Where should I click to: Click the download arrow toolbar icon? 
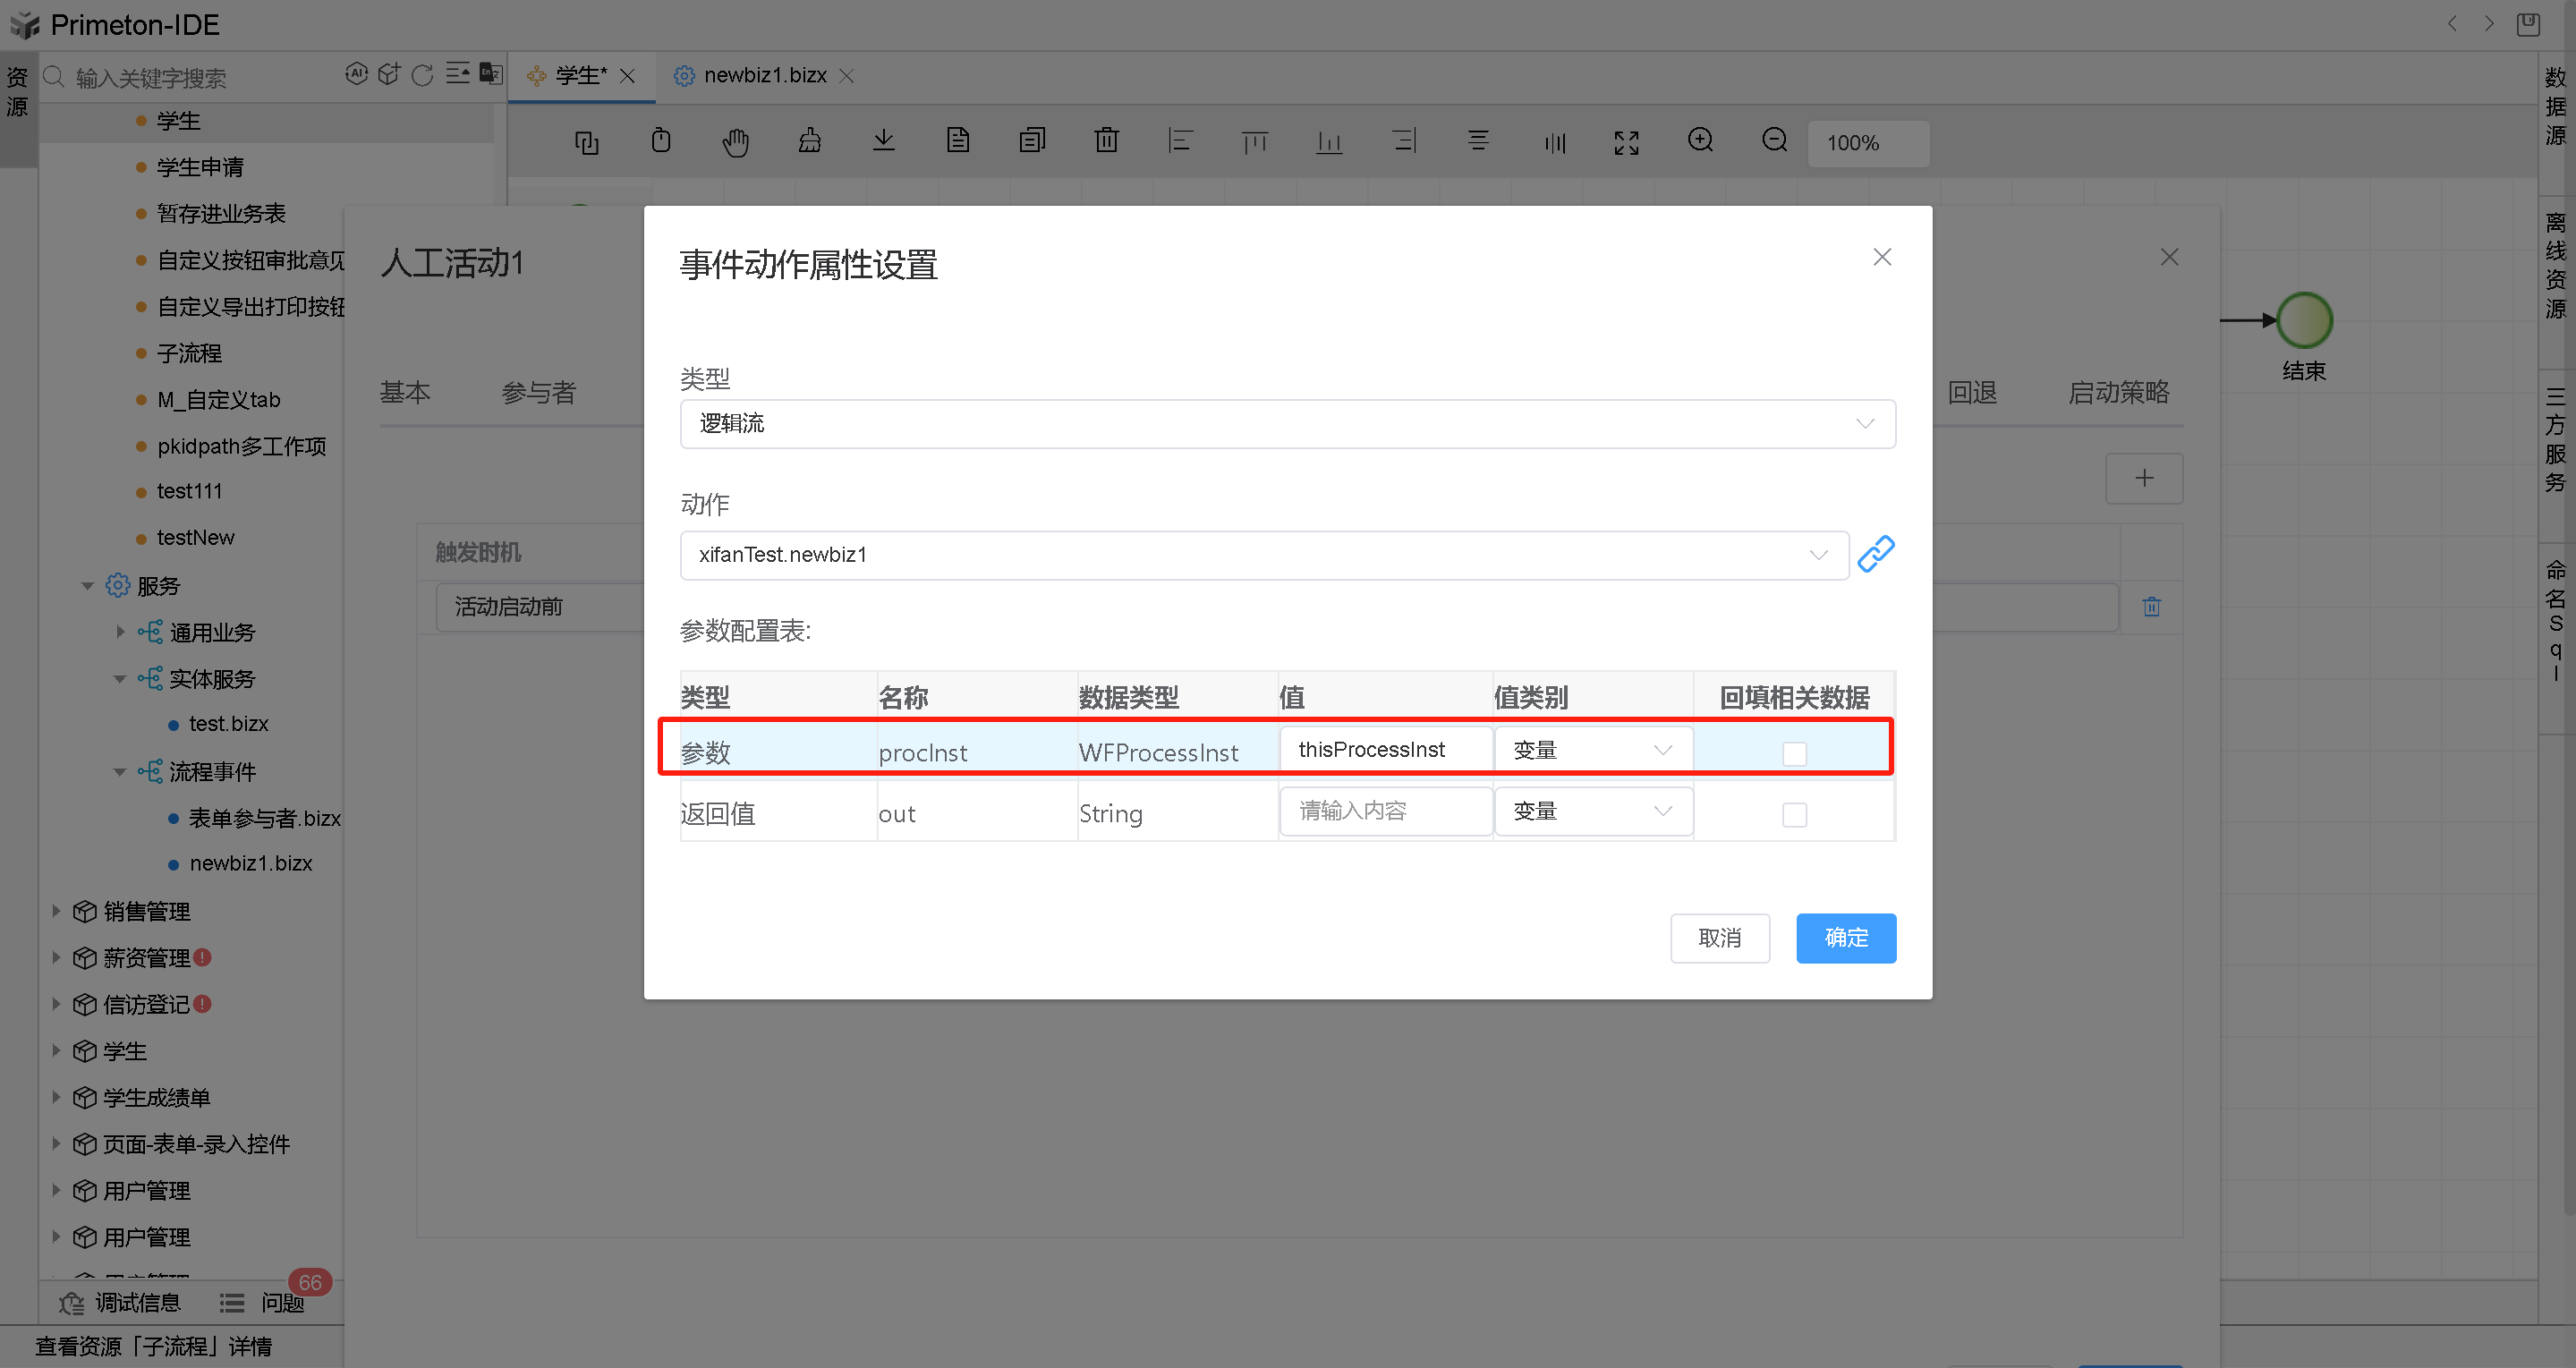pos(883,141)
